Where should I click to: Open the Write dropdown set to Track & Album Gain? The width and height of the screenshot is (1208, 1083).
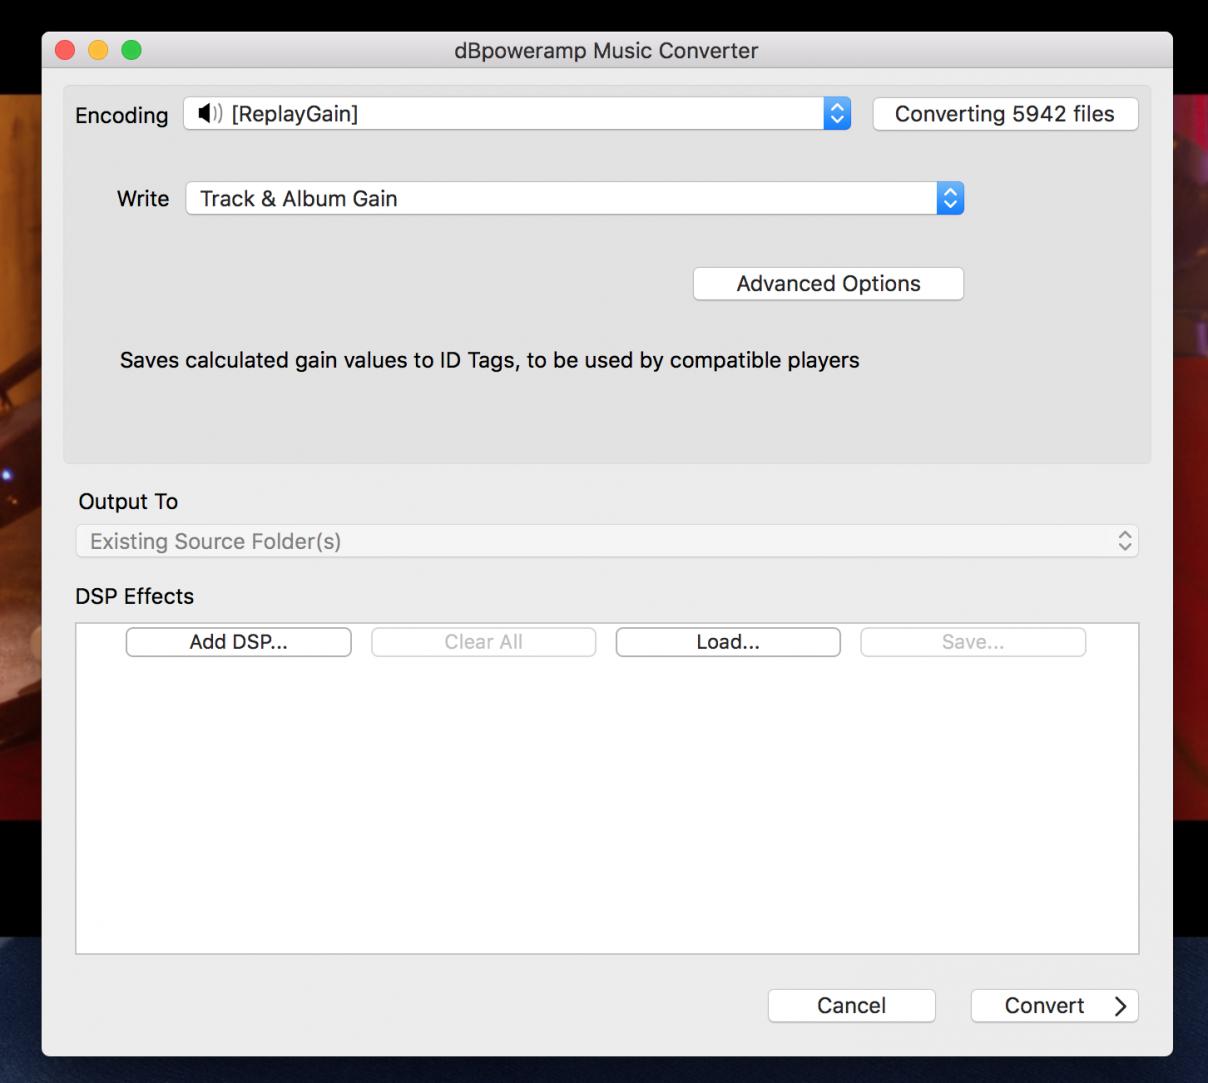pyautogui.click(x=560, y=199)
